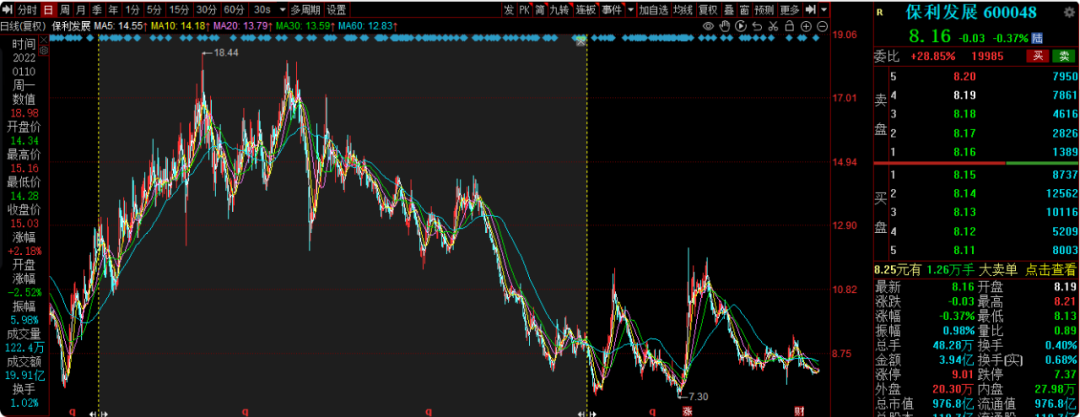1080x417 pixels.
Task: Toggle the eye visibility icon above chart
Action: [709, 26]
